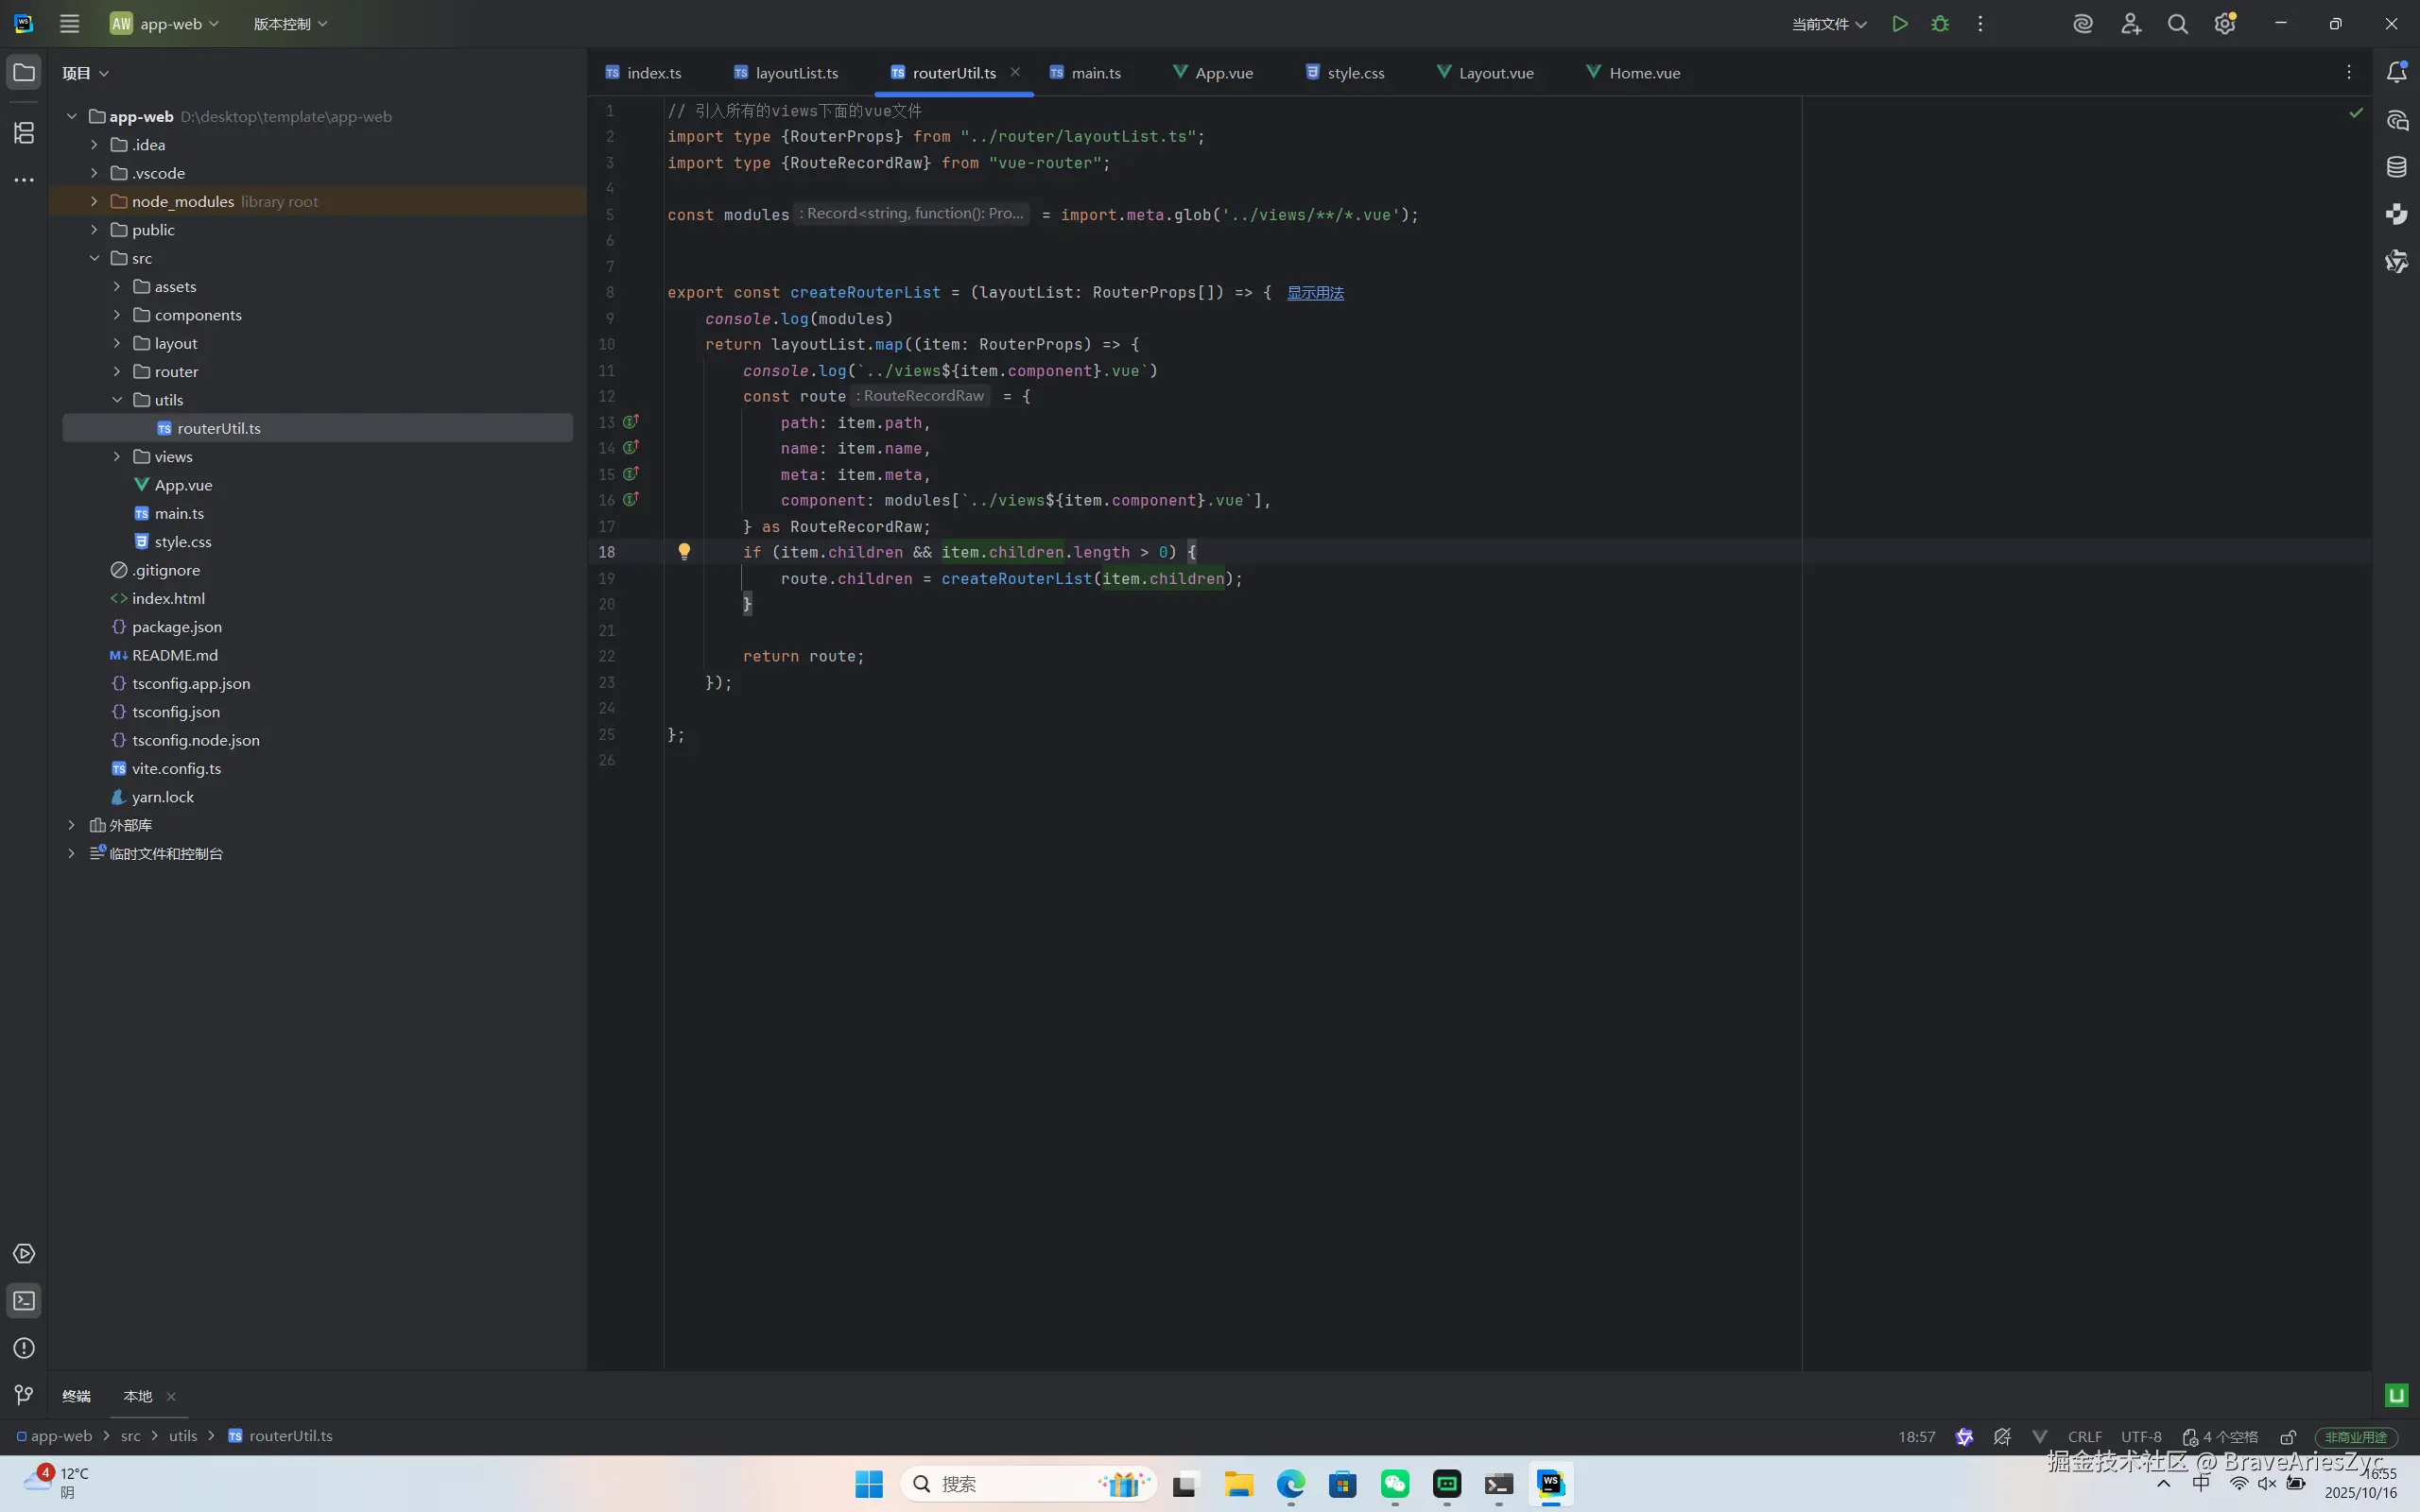Toggle the read-only lock icon in status bar
Image resolution: width=2420 pixels, height=1512 pixels.
click(x=2288, y=1437)
